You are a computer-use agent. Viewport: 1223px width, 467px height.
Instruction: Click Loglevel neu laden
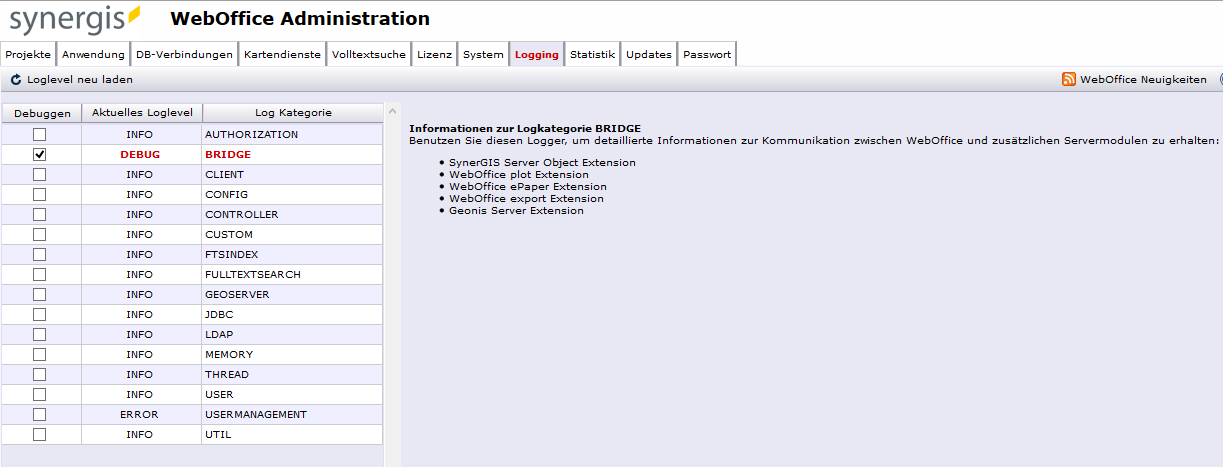tap(80, 79)
